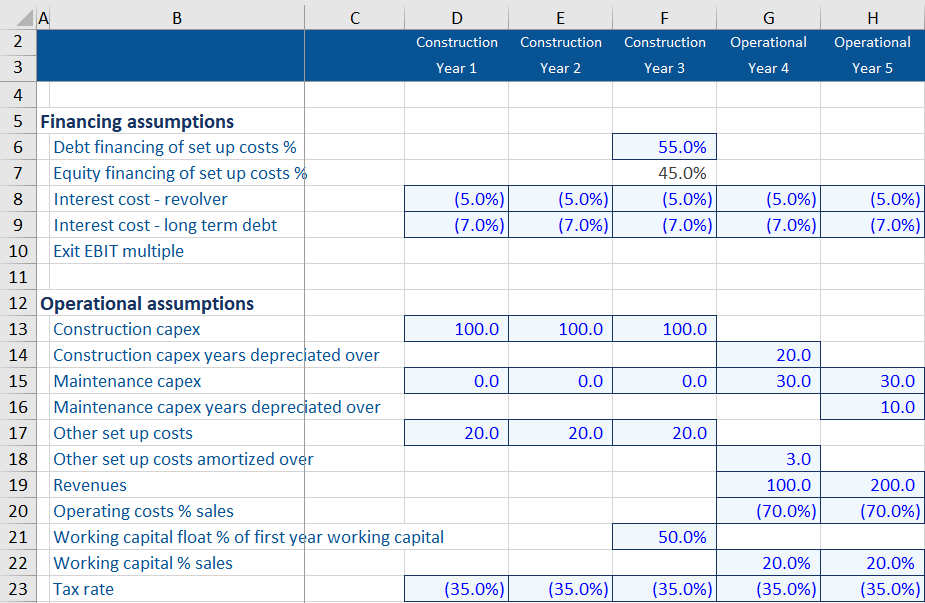Viewport: 925px width, 603px height.
Task: Select the 'Exit EBIT multiple' label cell
Action: (x=119, y=251)
